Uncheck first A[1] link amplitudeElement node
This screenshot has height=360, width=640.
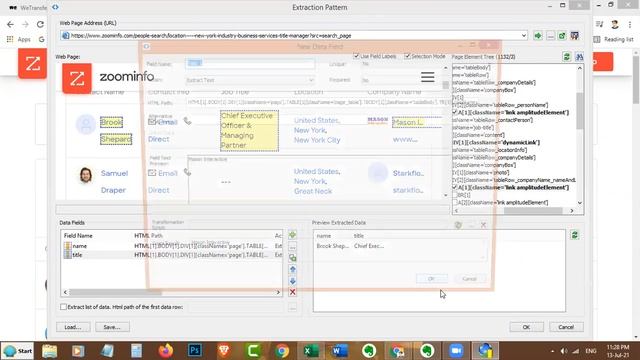click(x=455, y=112)
